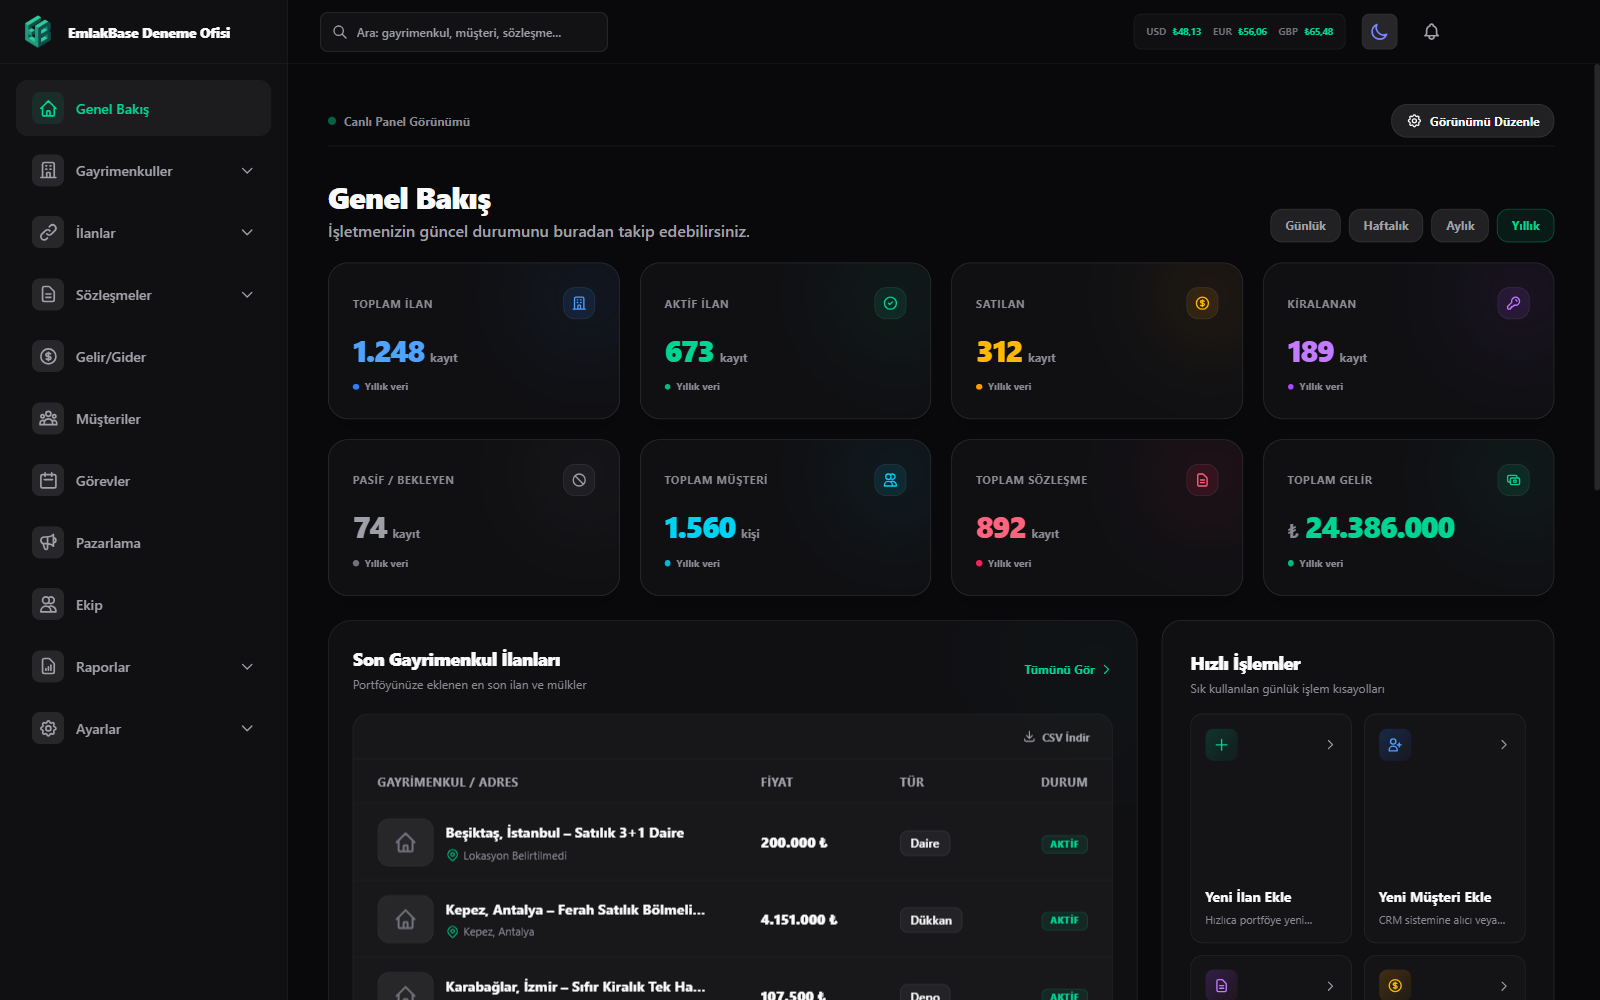Click the Toplam Müşteri people icon
This screenshot has height=1000, width=1600.
(x=890, y=480)
